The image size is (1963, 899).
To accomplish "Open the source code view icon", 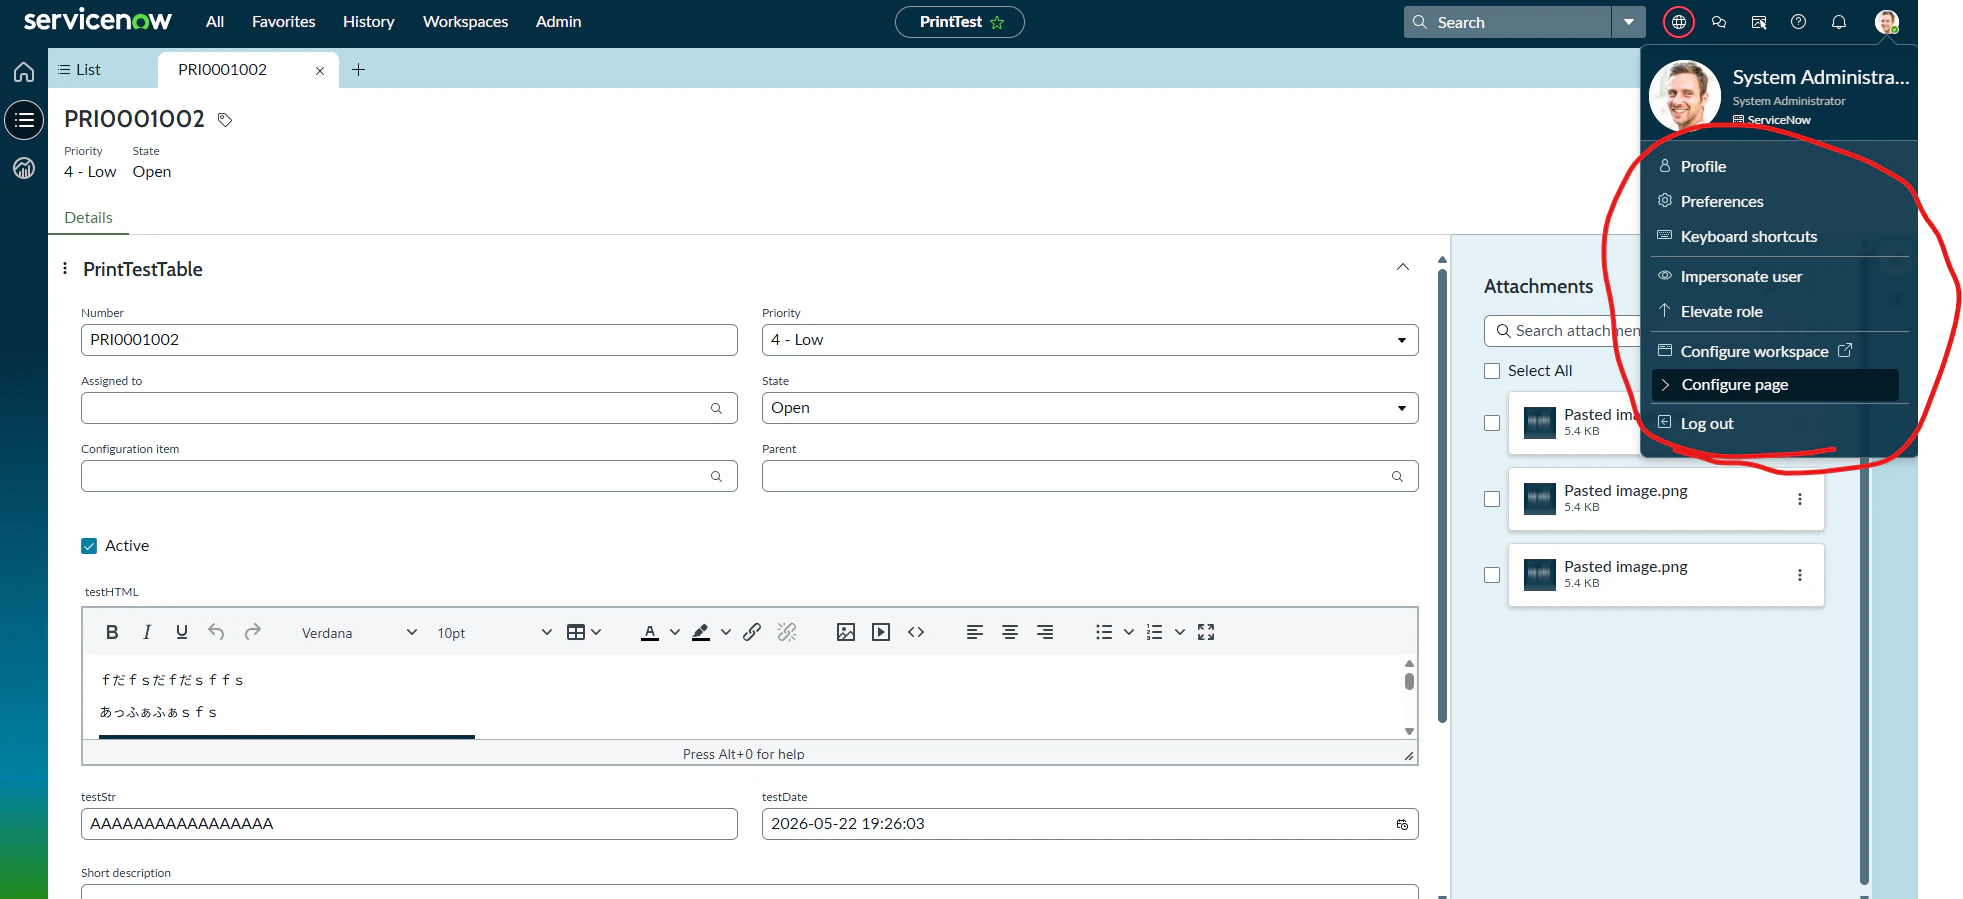I will (x=916, y=632).
